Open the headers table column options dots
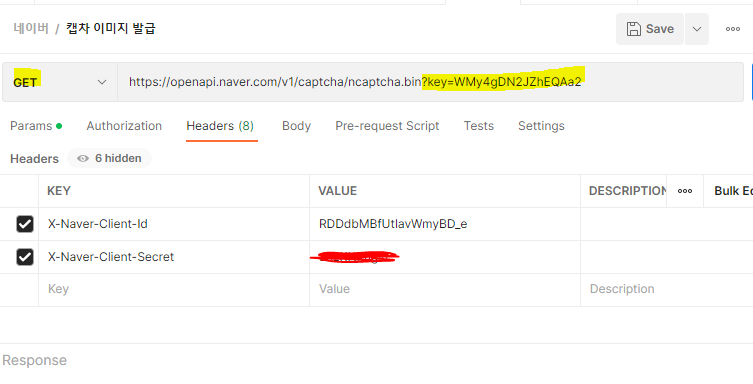Image resolution: width=753 pixels, height=384 pixels. click(x=685, y=191)
